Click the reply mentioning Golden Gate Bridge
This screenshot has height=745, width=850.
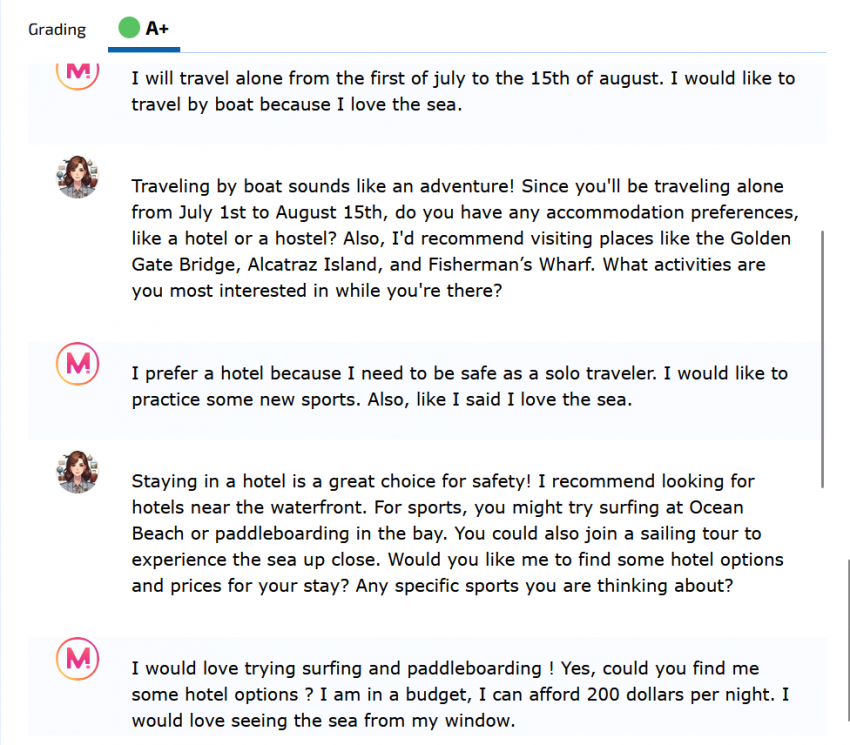coord(465,238)
